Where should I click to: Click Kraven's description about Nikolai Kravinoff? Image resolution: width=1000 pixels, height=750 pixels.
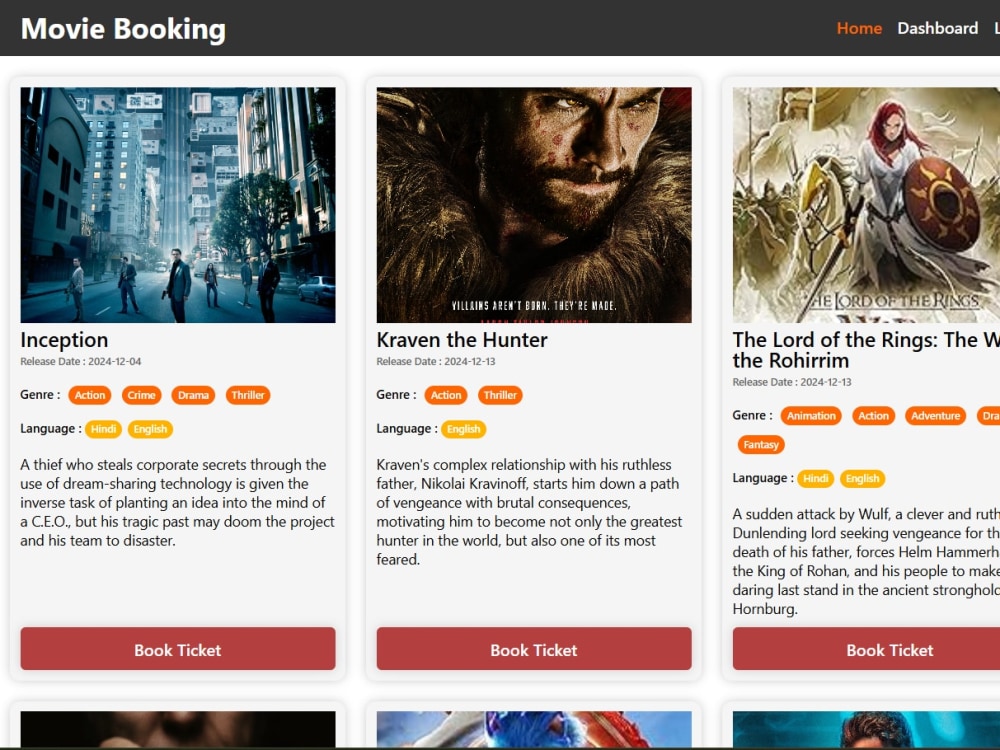point(530,512)
